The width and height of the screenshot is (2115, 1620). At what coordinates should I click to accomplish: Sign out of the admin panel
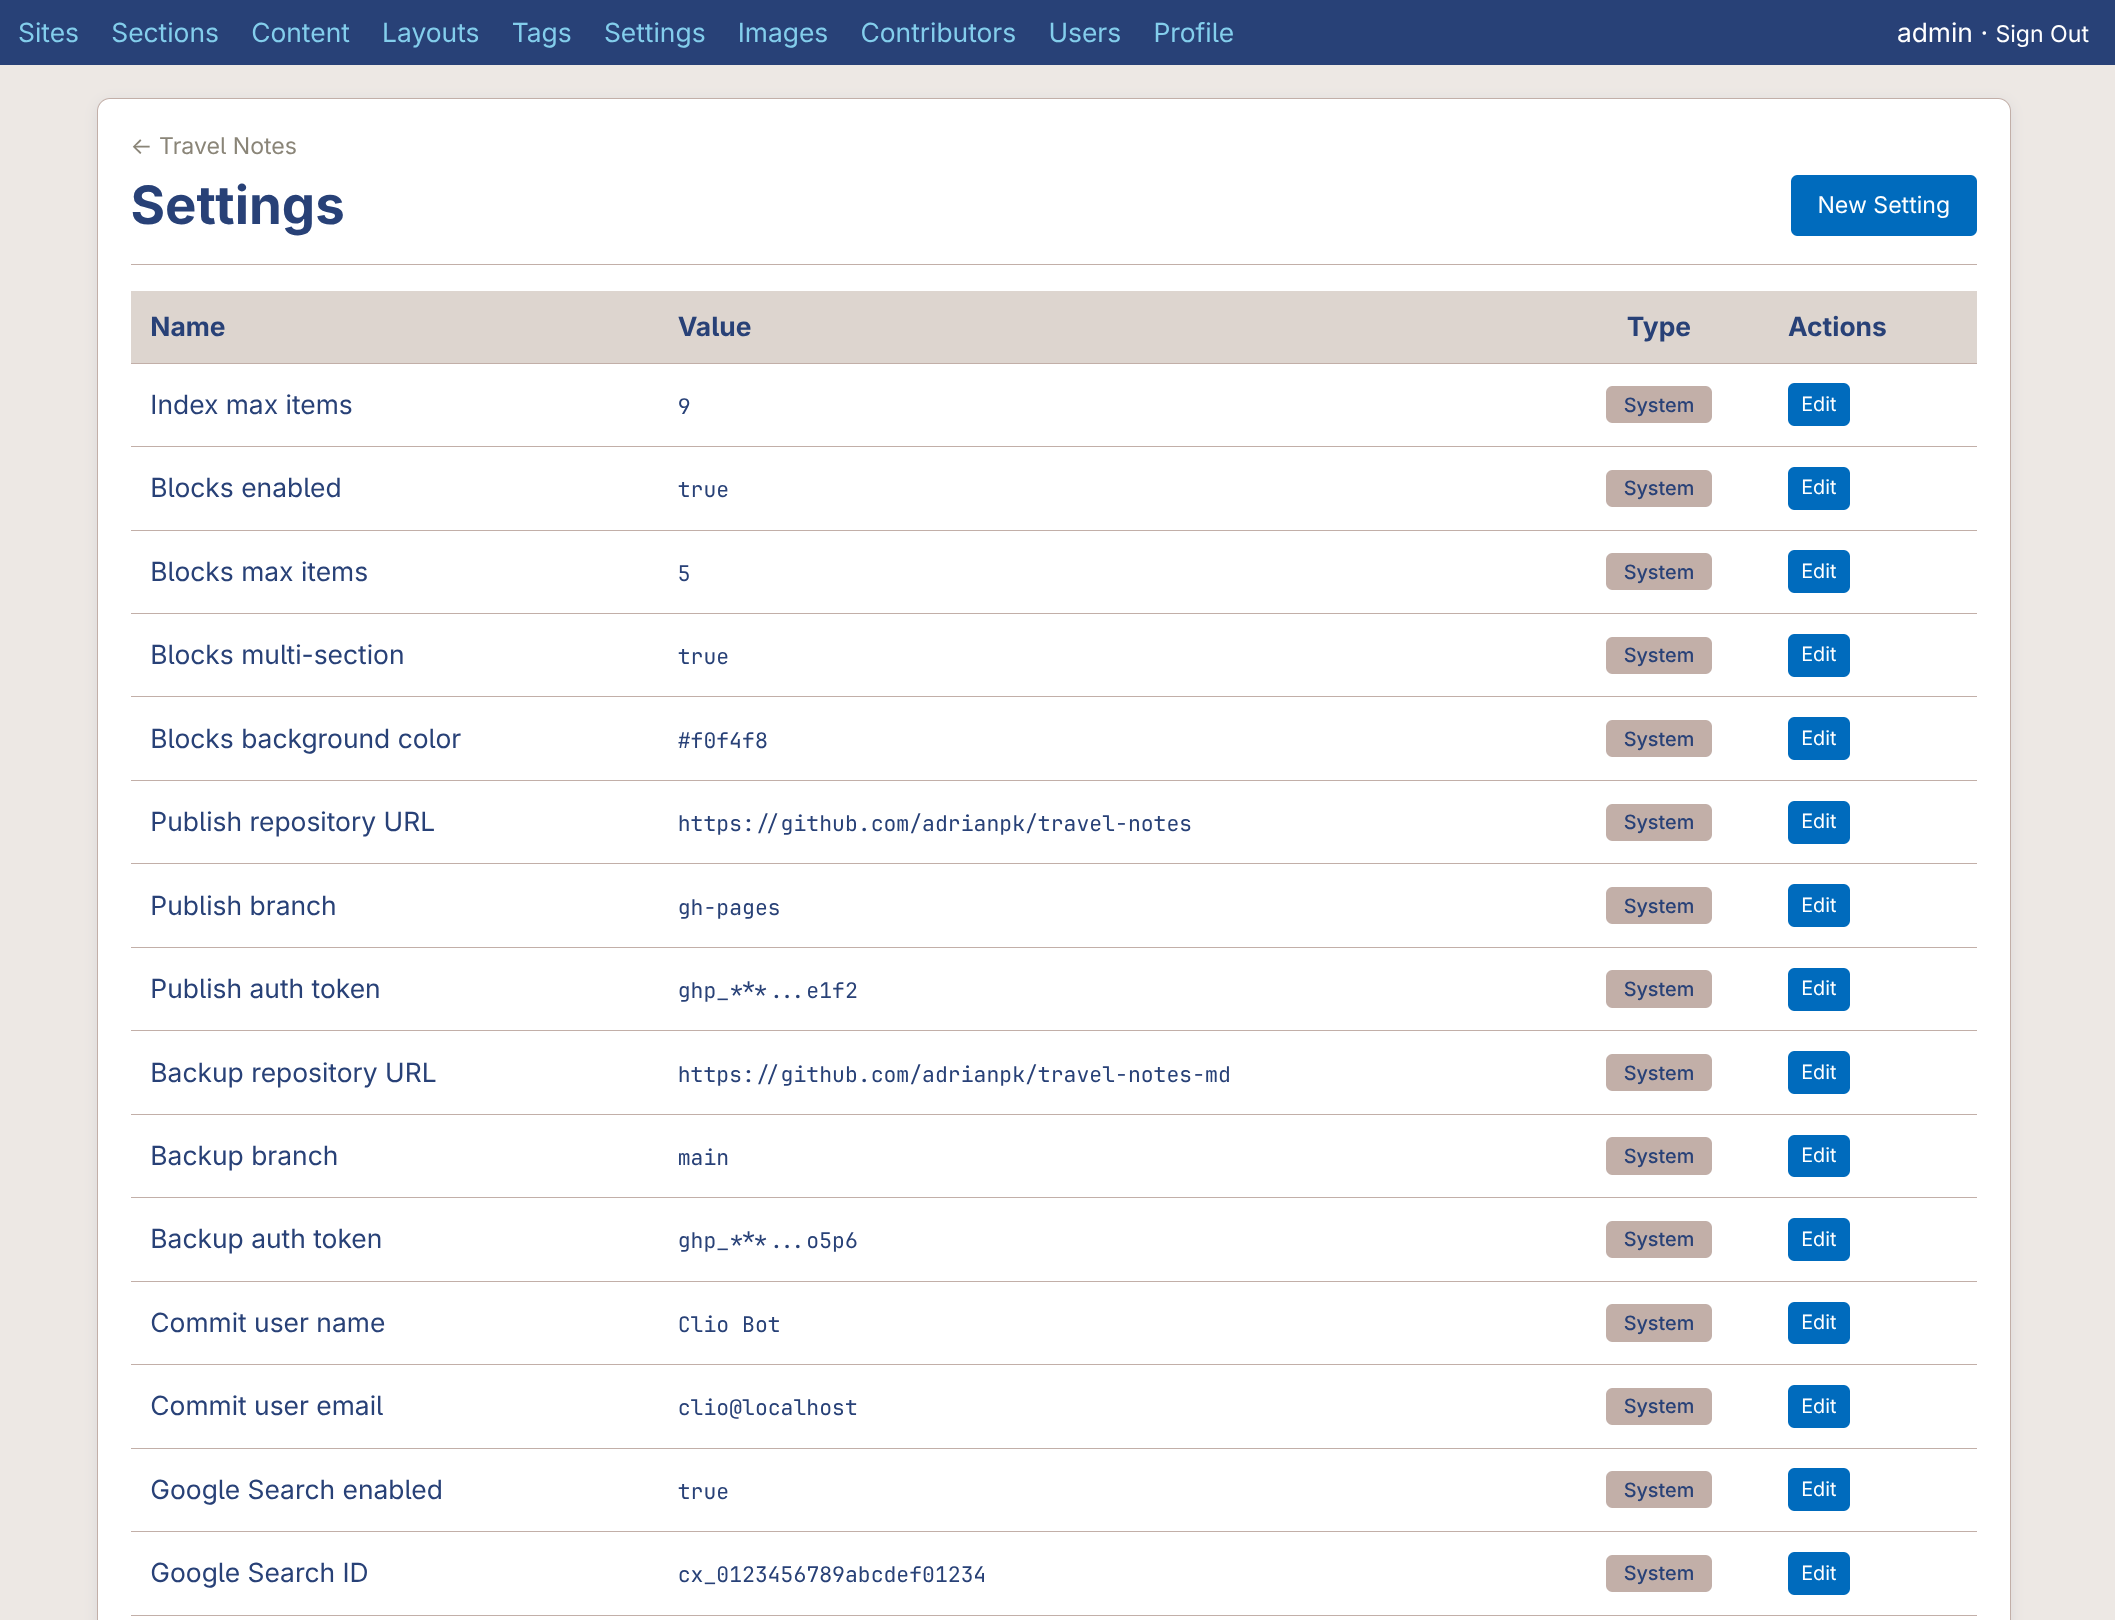click(2041, 33)
